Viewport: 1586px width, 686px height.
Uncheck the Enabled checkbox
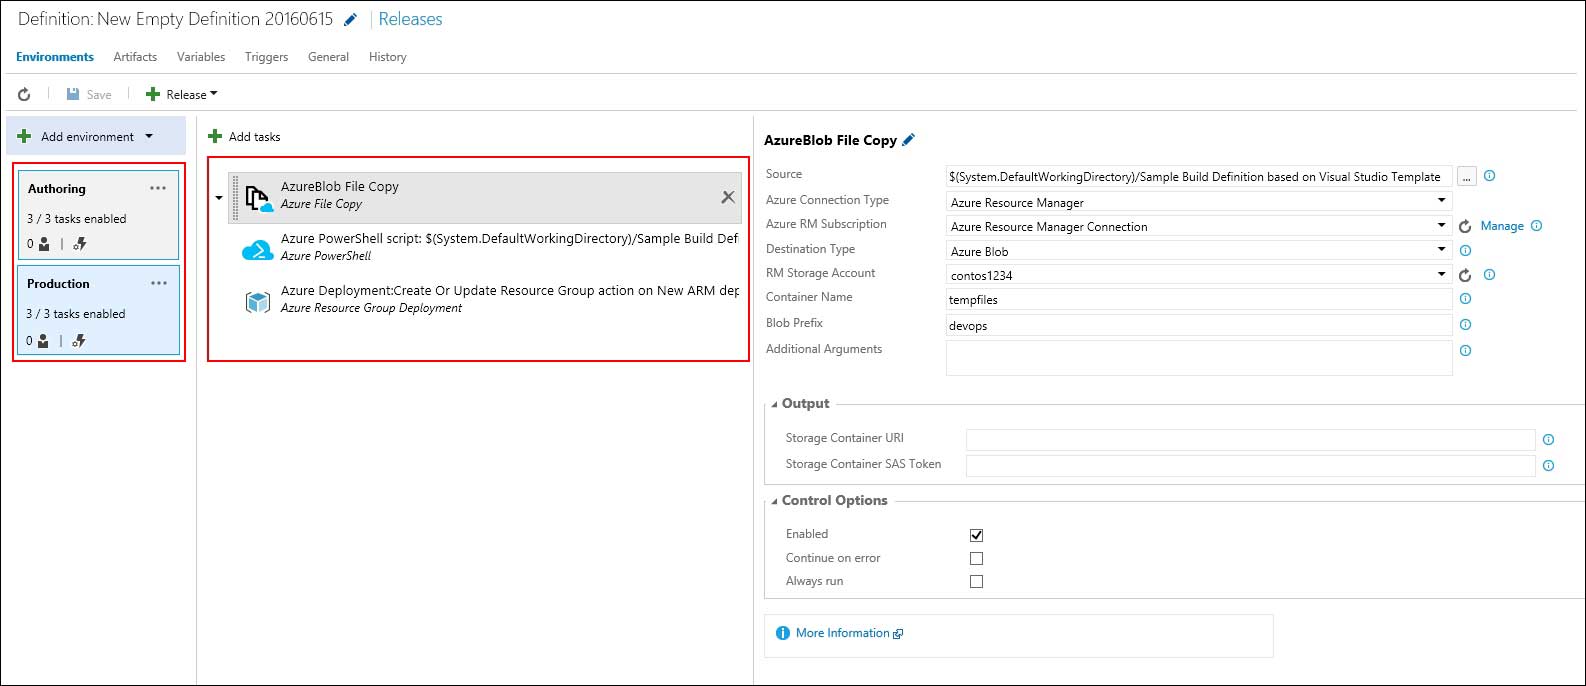click(976, 535)
